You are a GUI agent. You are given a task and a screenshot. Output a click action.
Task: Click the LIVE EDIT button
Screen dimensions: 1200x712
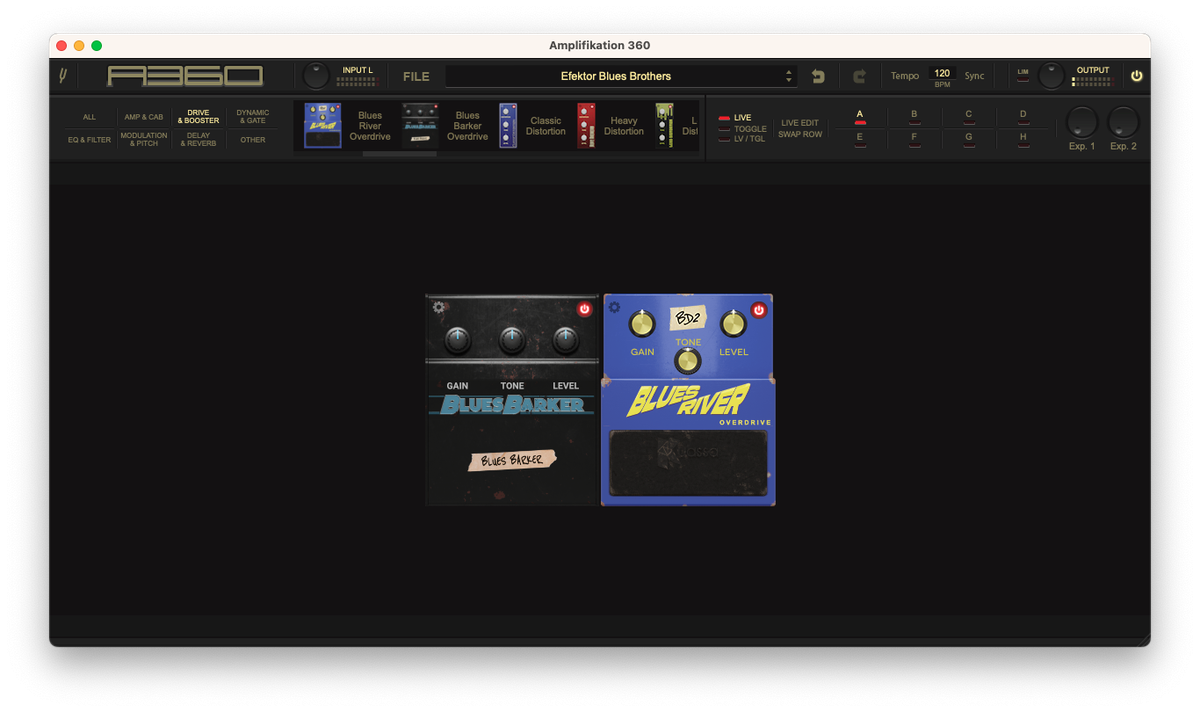799,123
